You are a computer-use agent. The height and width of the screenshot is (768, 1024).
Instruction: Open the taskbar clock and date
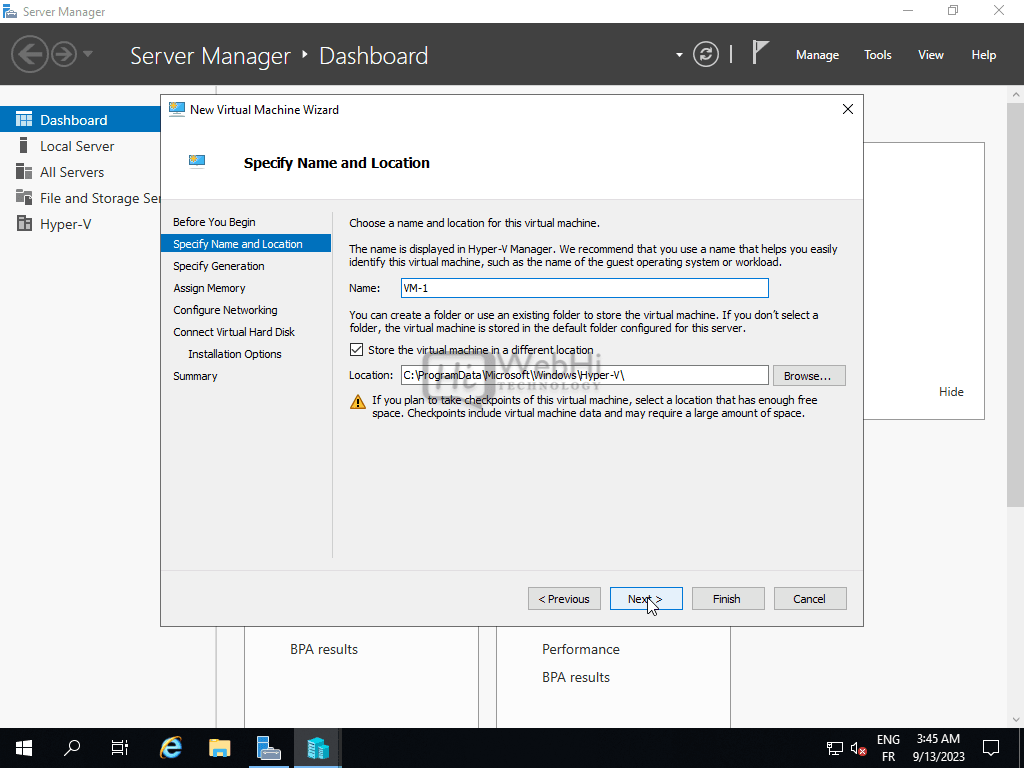tap(938, 748)
